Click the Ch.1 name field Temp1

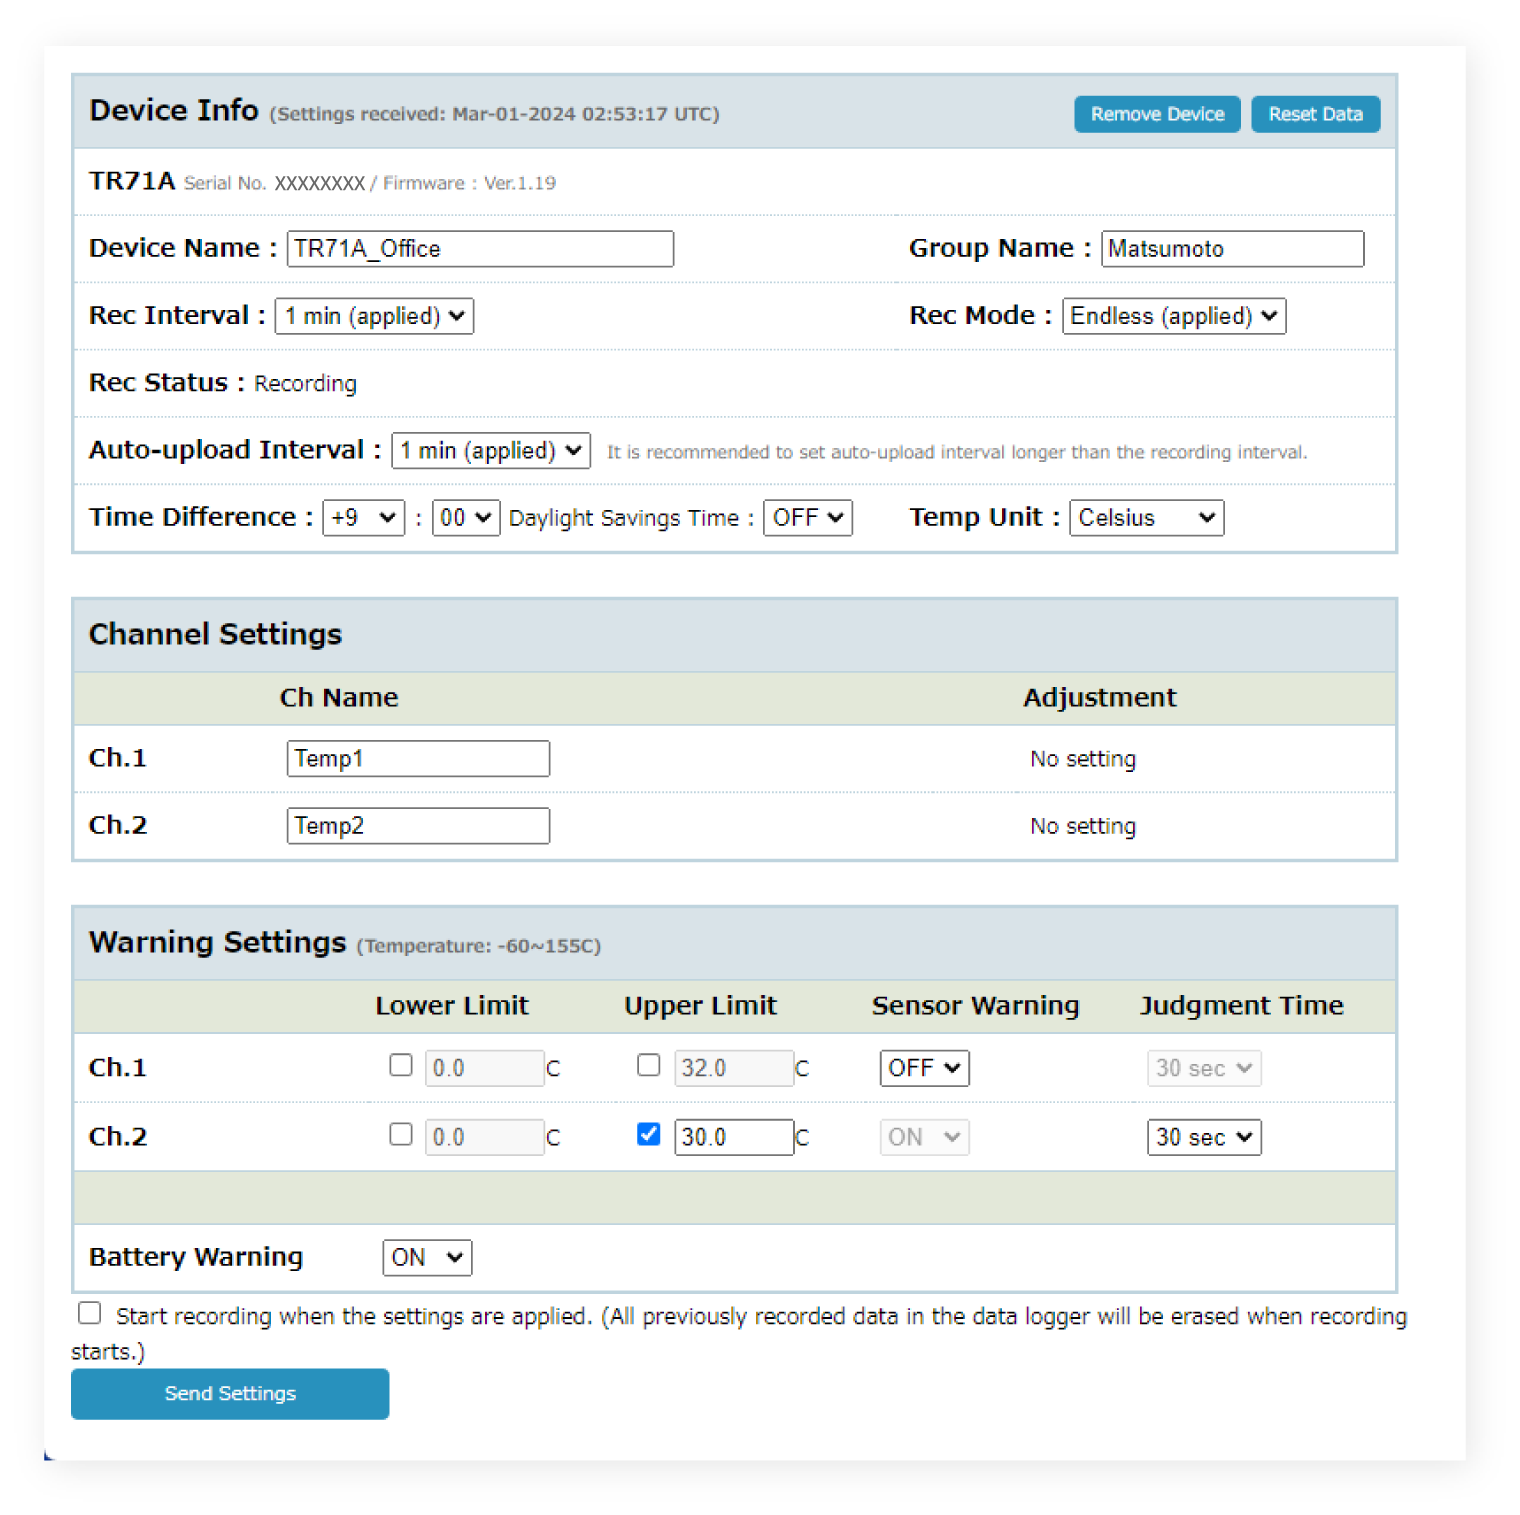[x=418, y=759]
